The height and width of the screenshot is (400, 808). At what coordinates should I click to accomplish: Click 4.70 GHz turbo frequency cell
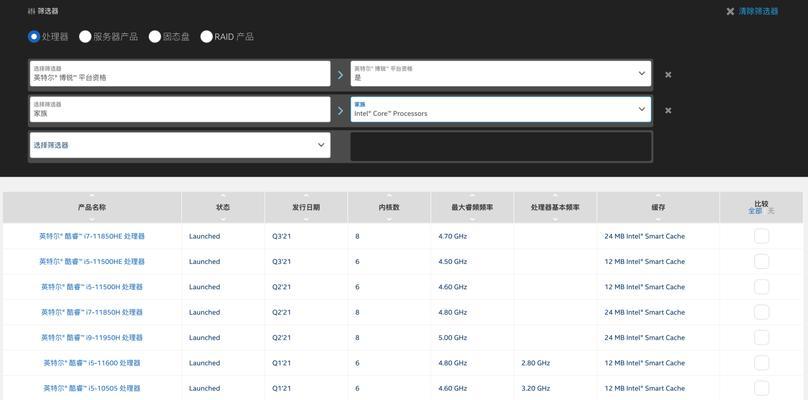click(452, 236)
